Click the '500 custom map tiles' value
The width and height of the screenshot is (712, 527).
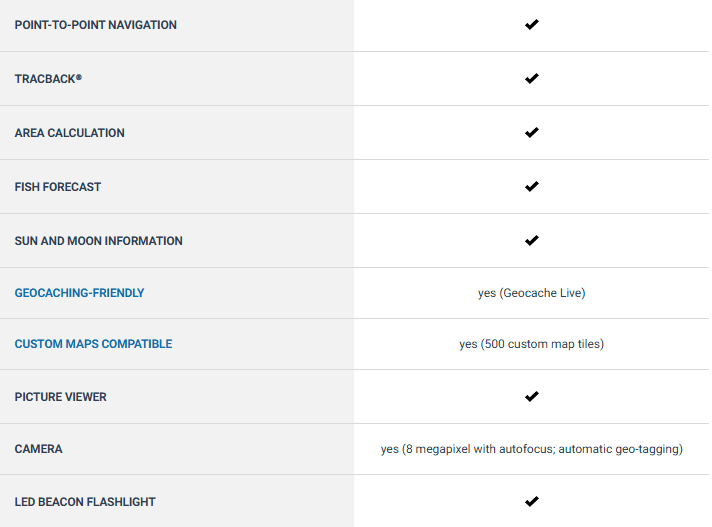point(540,344)
